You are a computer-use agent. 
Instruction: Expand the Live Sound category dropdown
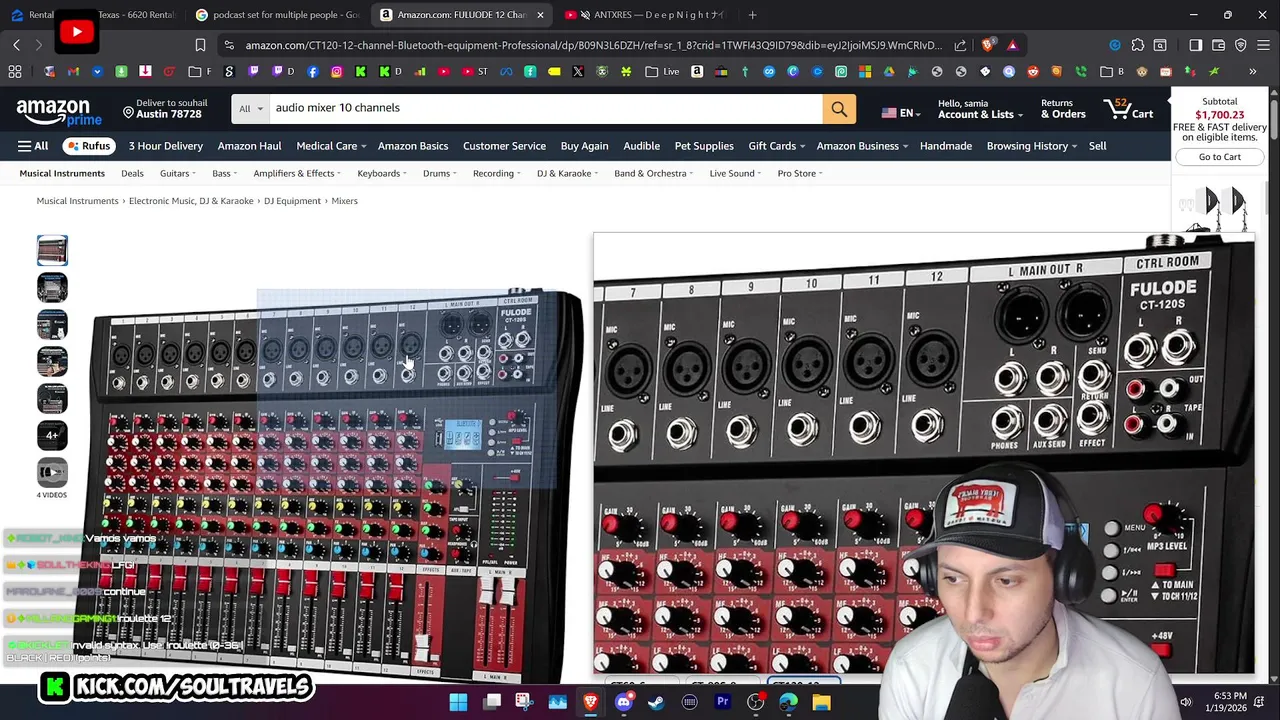[x=736, y=173]
